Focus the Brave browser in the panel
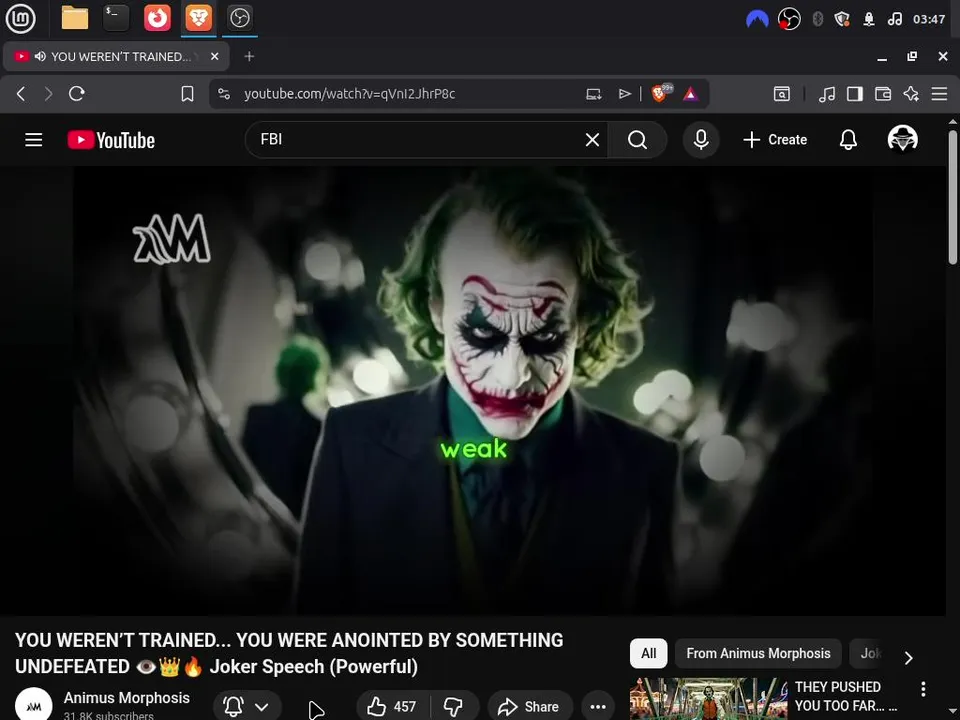The width and height of the screenshot is (960, 720). (x=198, y=18)
